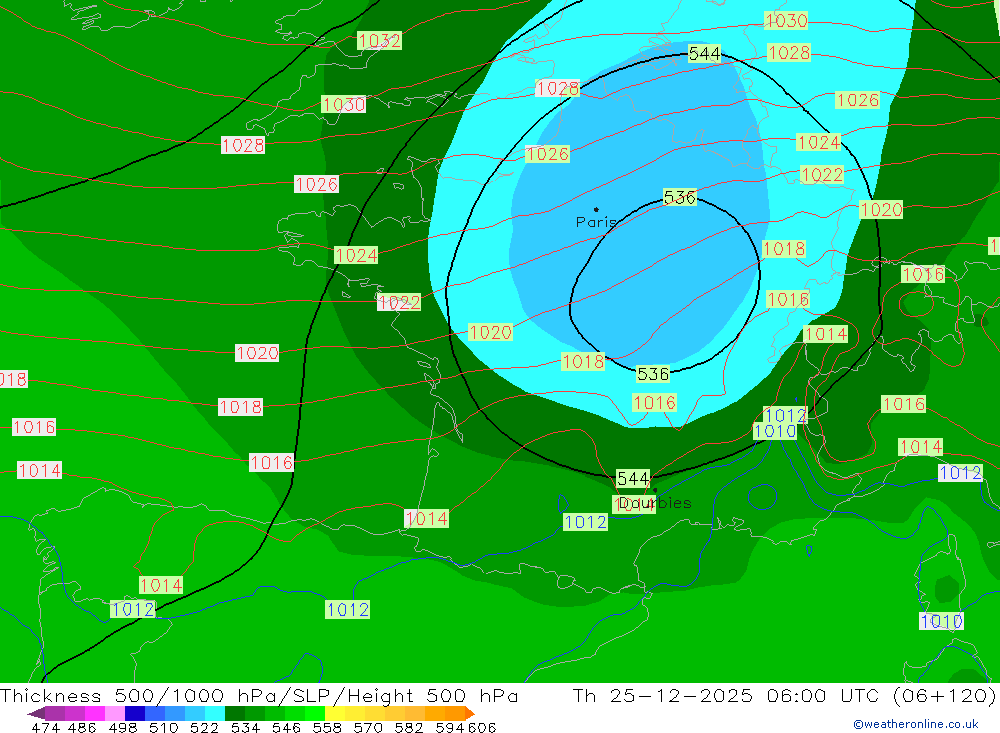1000x733 pixels.
Task: Click the 1030 label above the top-right 1028
Action: 786,20
